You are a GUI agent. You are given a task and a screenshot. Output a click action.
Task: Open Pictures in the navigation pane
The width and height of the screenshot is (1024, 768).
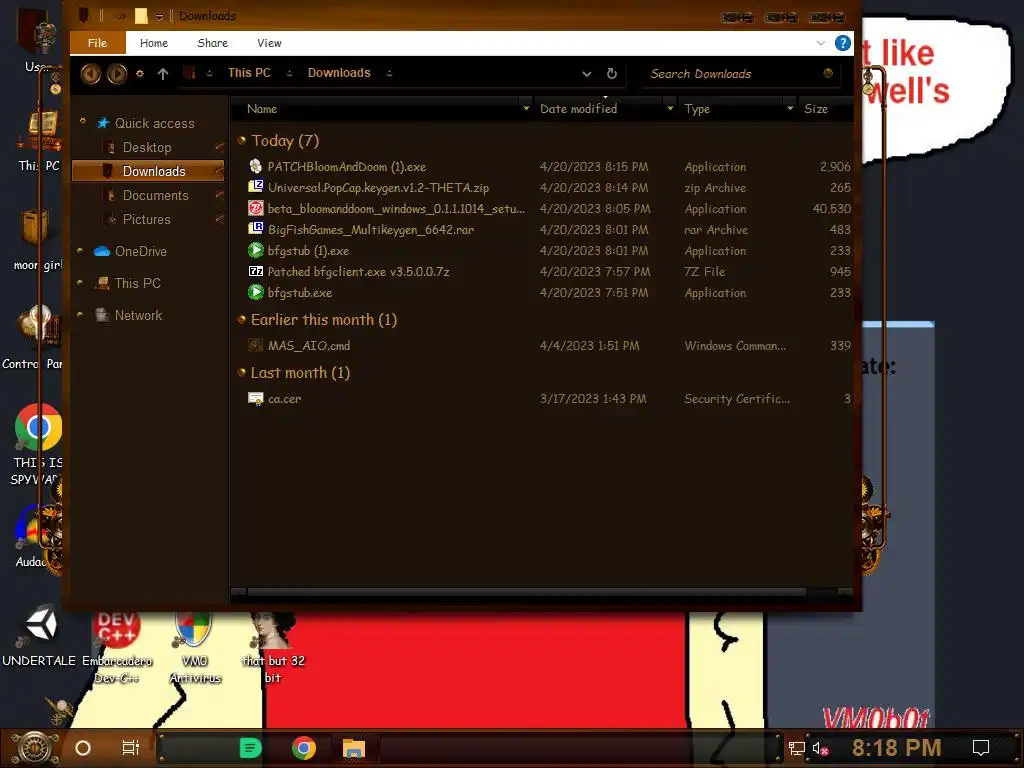coord(146,219)
